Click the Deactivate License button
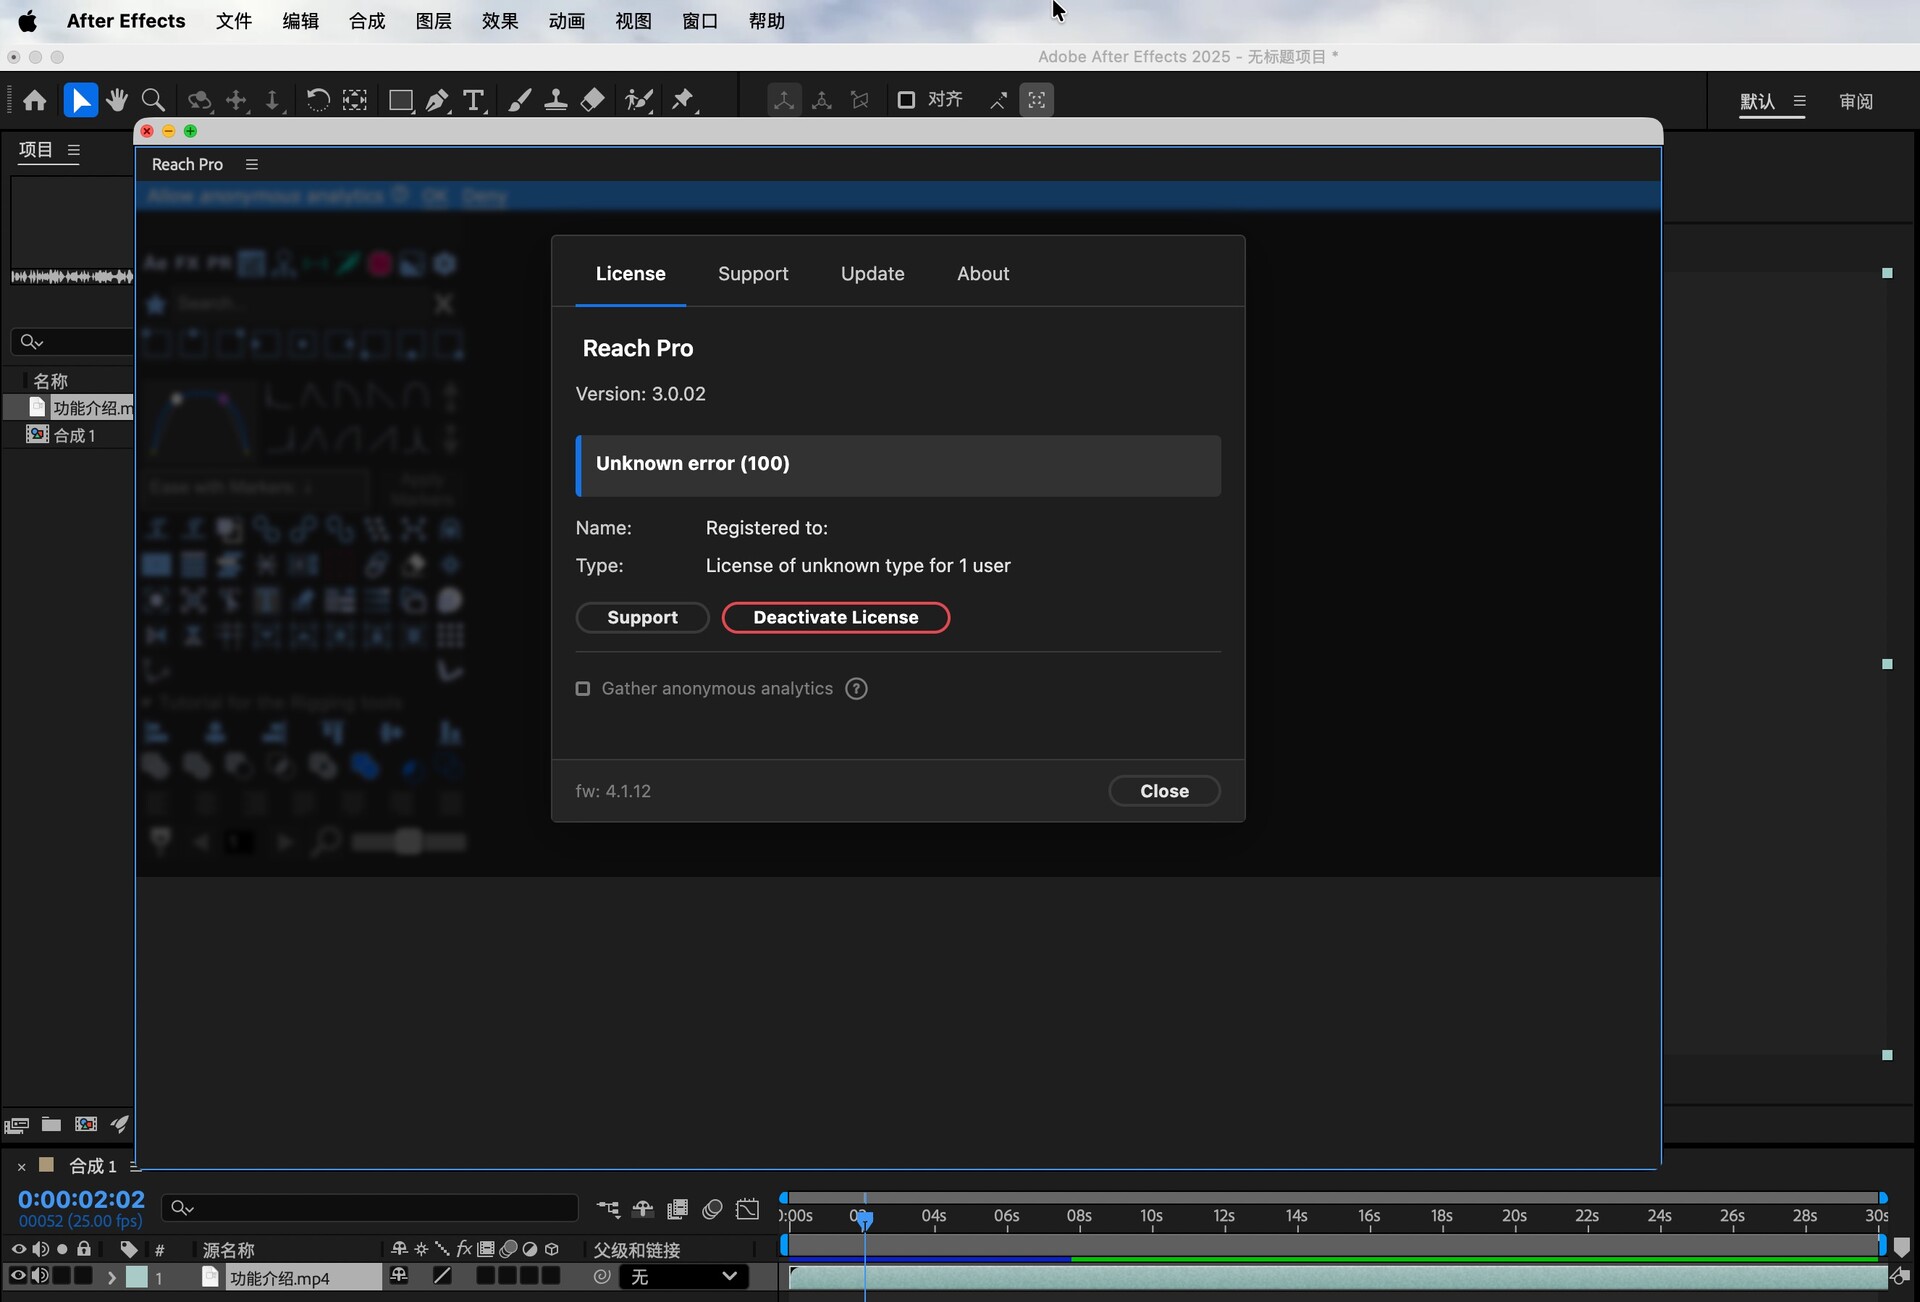Screen dimensions: 1920x1302 click(x=835, y=618)
